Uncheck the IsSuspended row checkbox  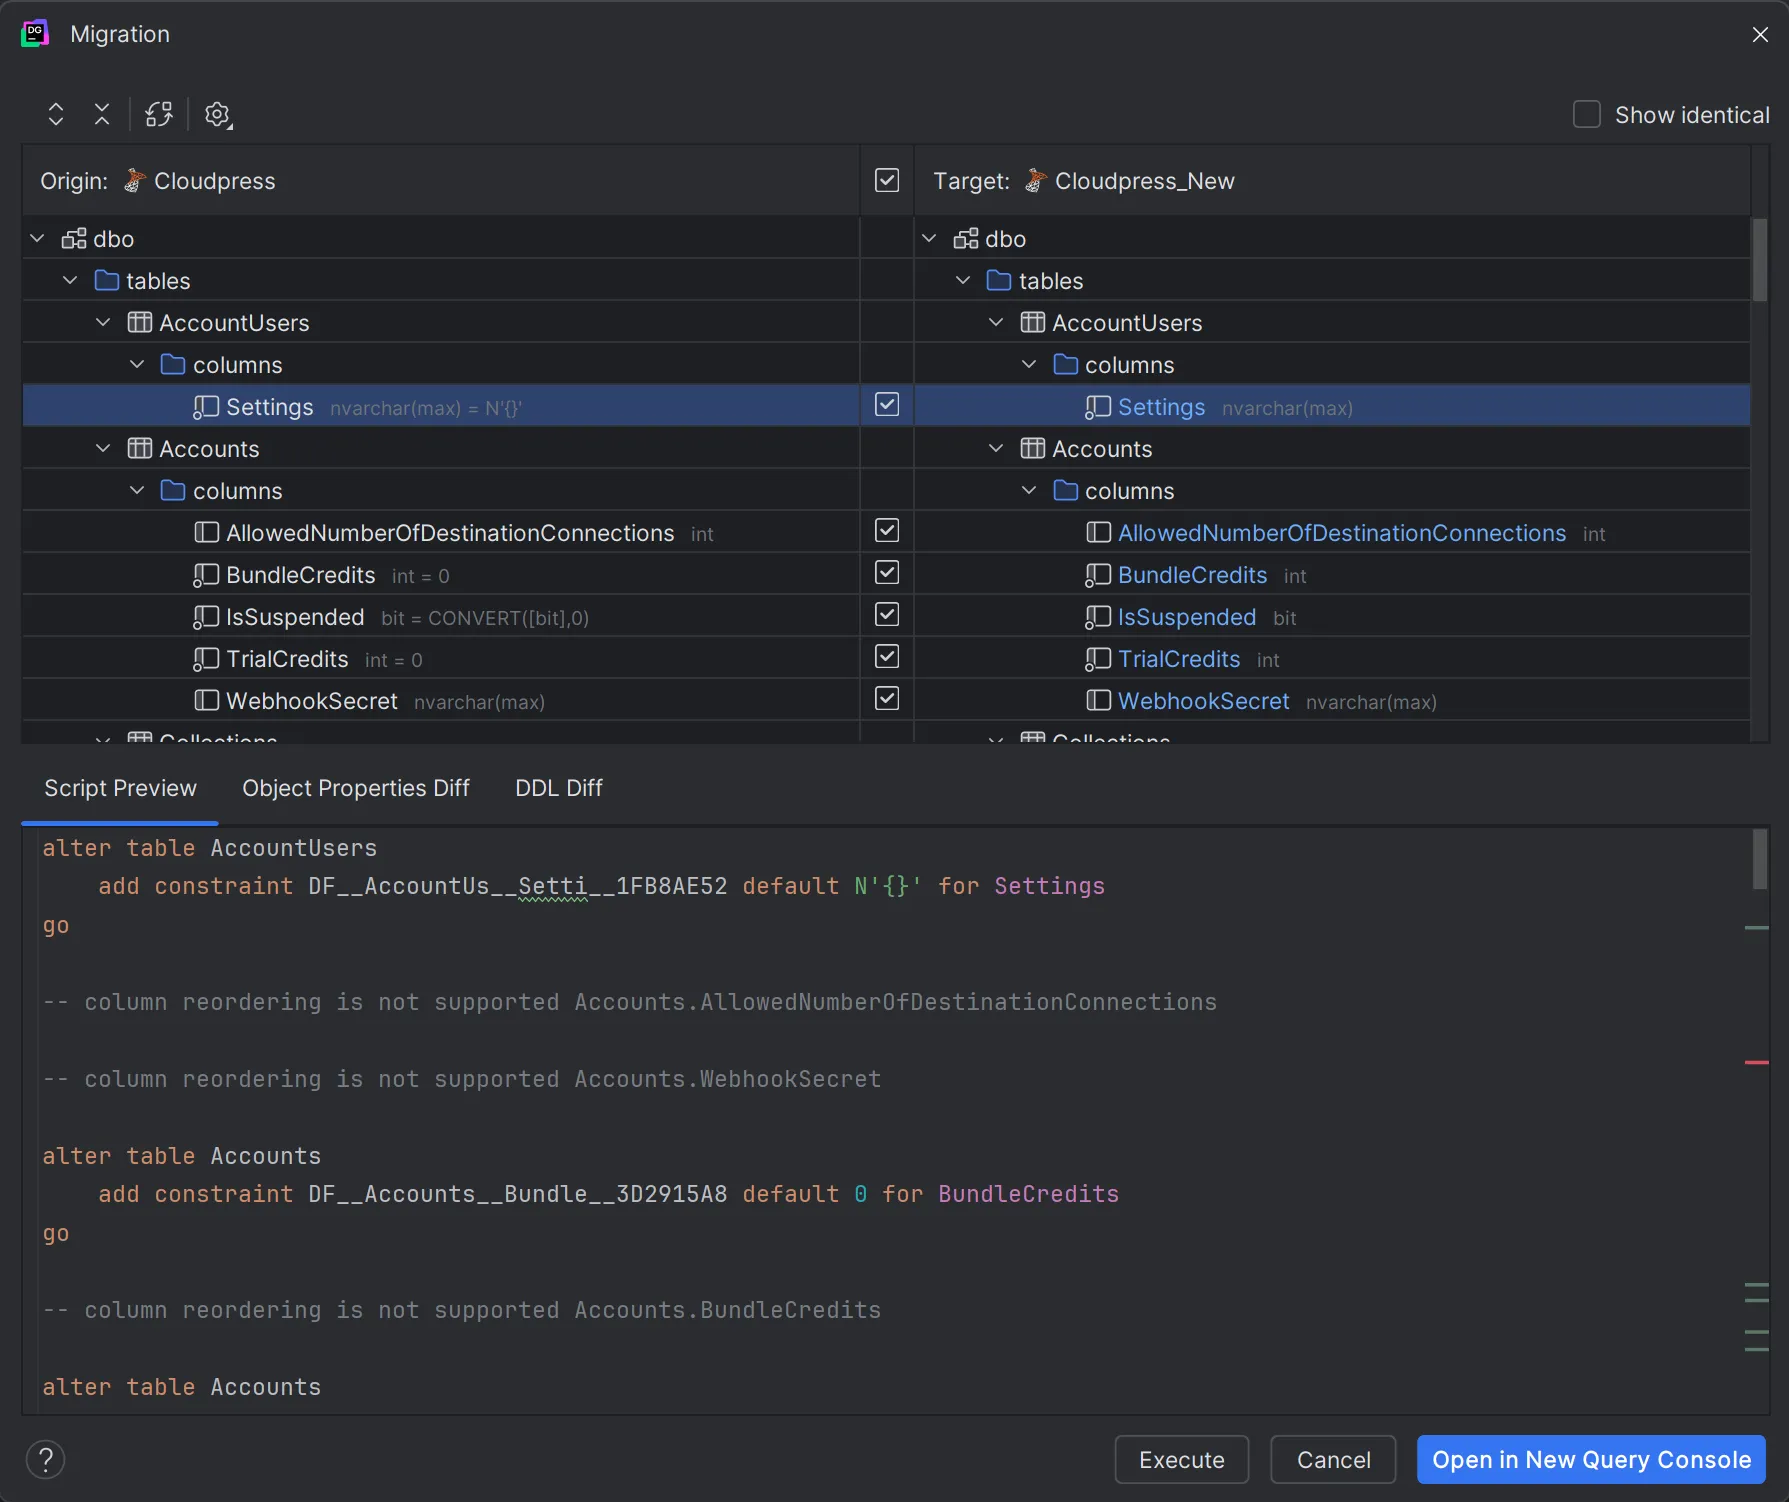pos(886,615)
